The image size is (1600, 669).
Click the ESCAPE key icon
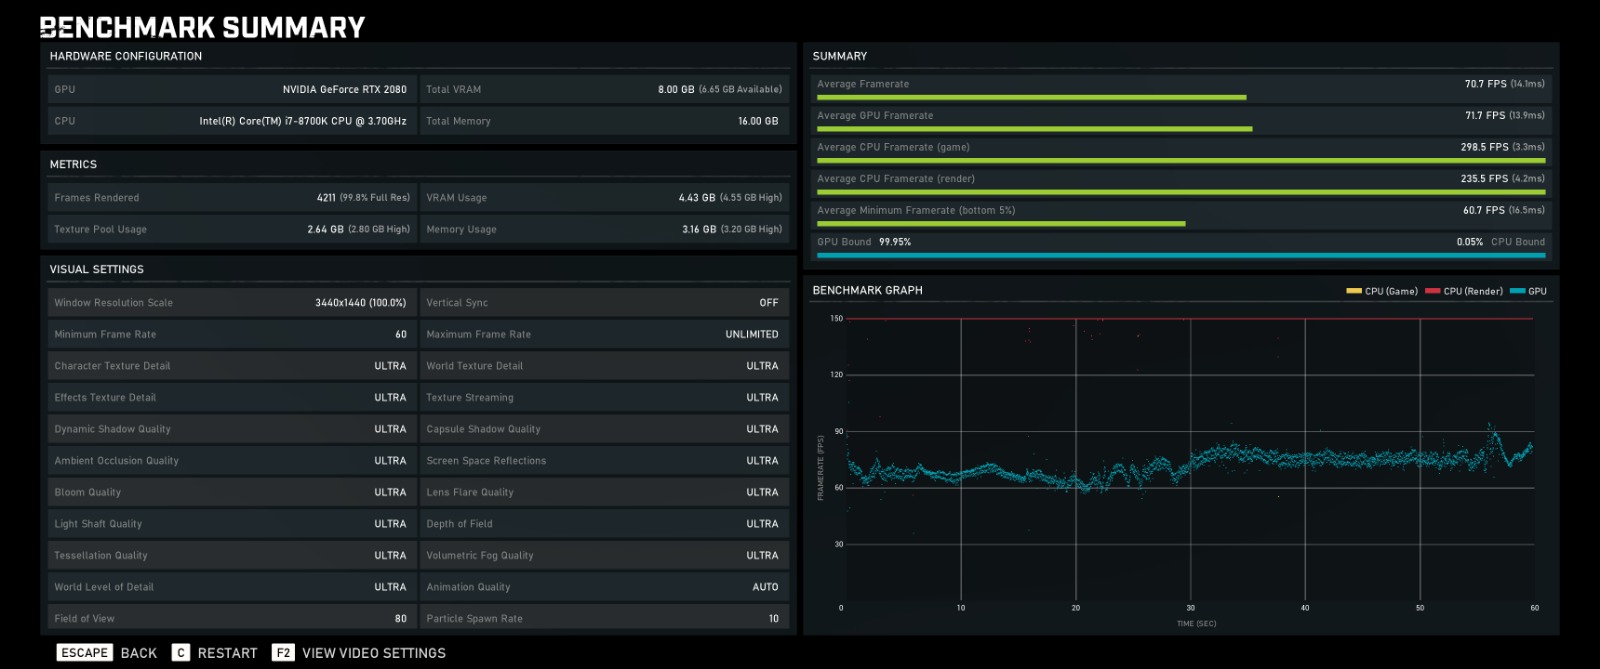coord(84,653)
